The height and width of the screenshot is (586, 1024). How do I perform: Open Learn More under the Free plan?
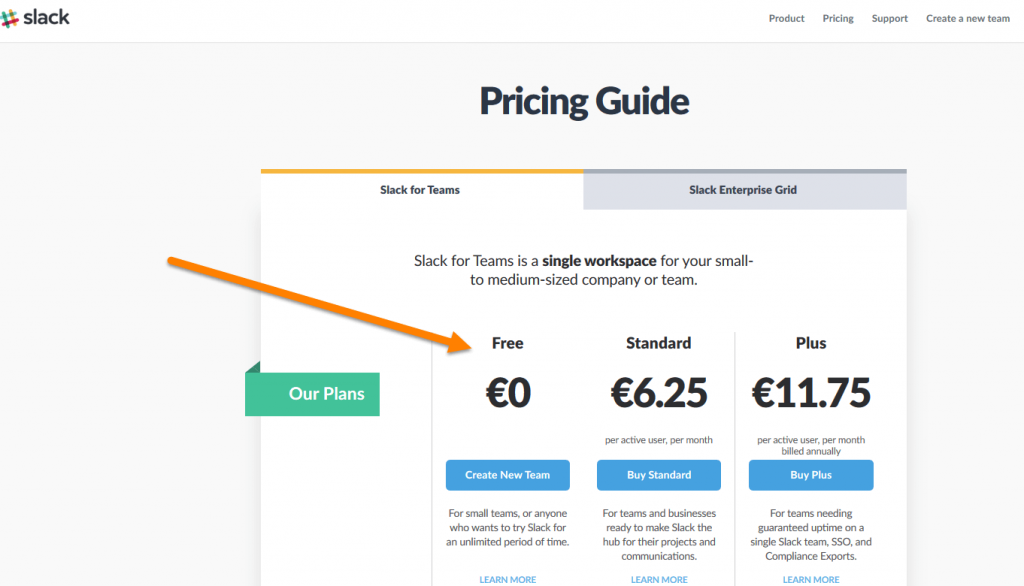pos(507,579)
